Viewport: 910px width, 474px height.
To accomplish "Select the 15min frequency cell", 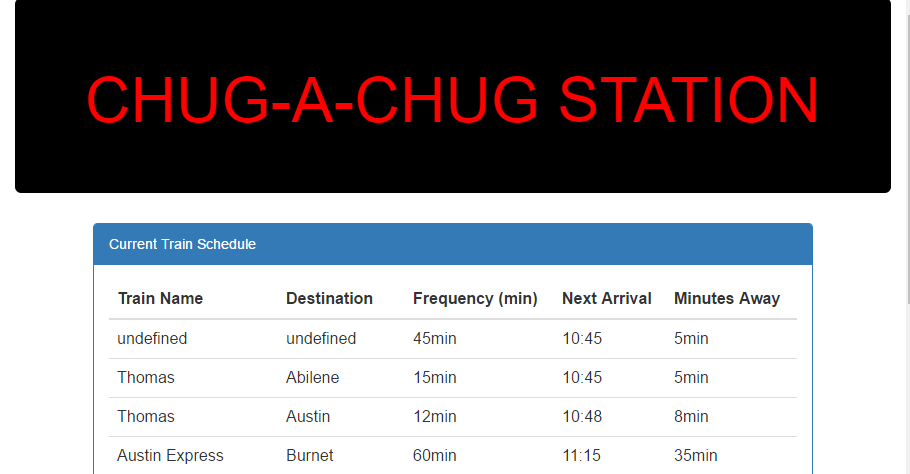I will coord(434,377).
